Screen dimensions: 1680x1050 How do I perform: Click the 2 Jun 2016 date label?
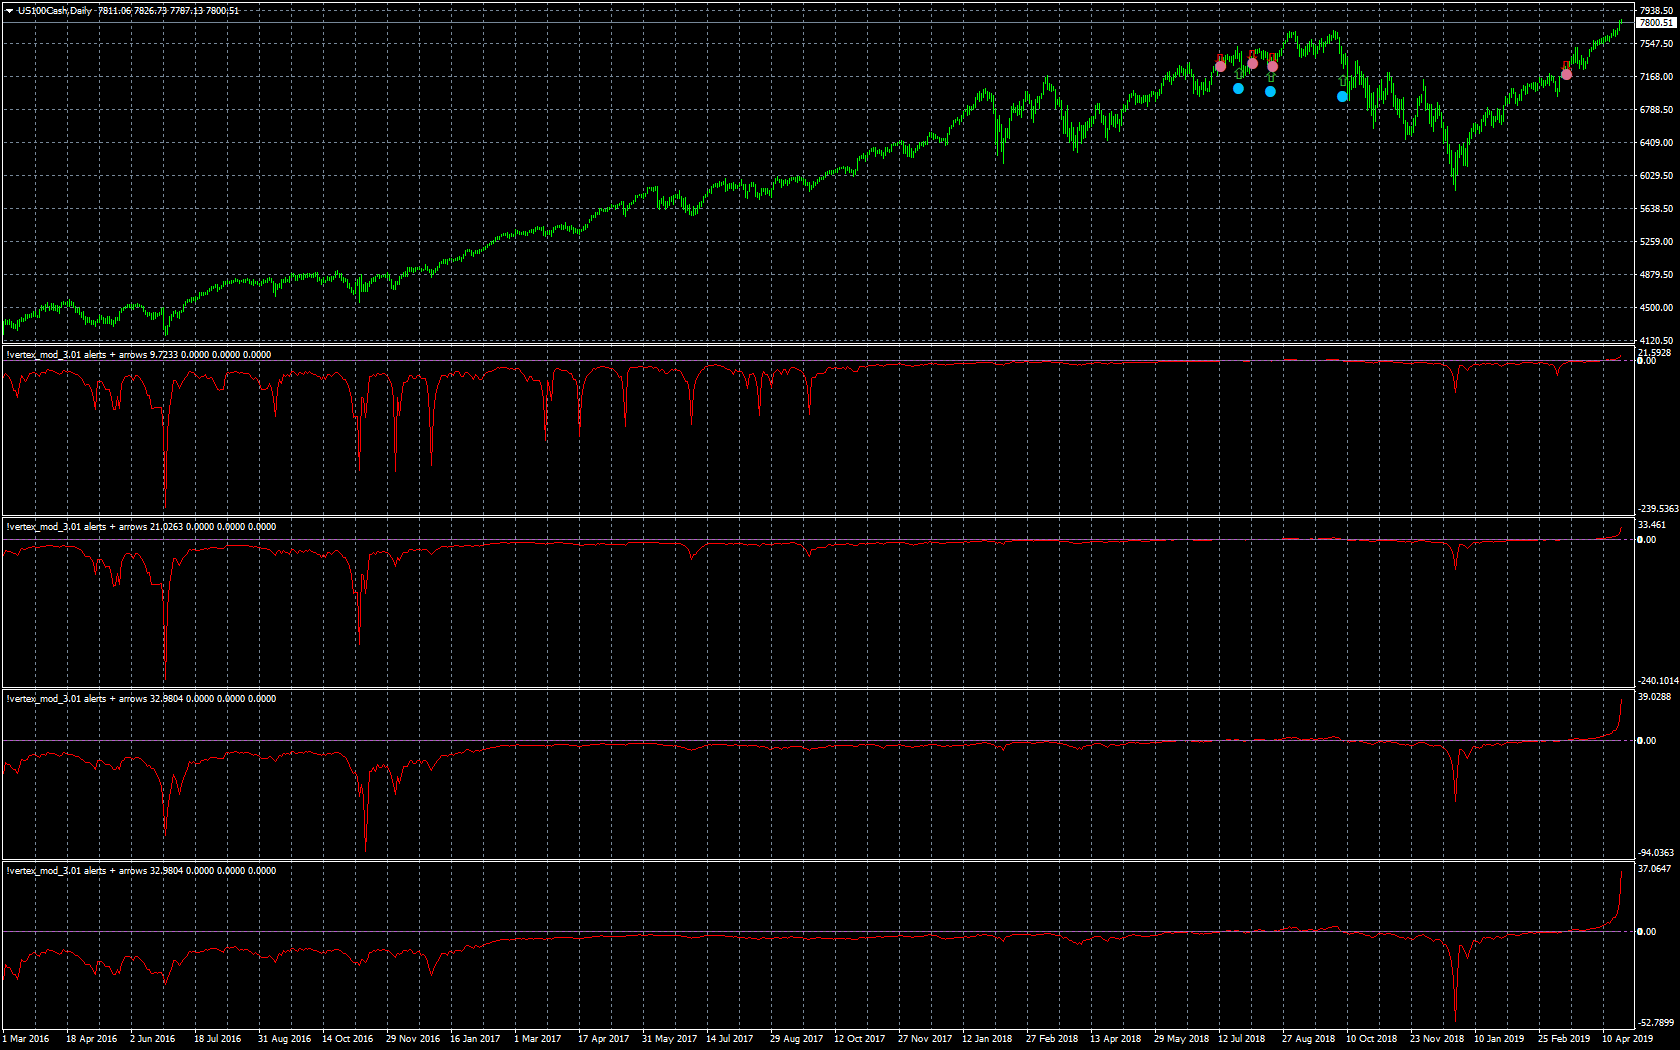pyautogui.click(x=152, y=1039)
